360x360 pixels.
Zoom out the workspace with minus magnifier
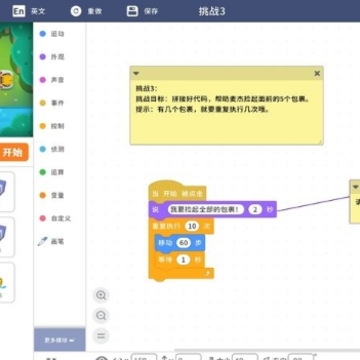101,315
